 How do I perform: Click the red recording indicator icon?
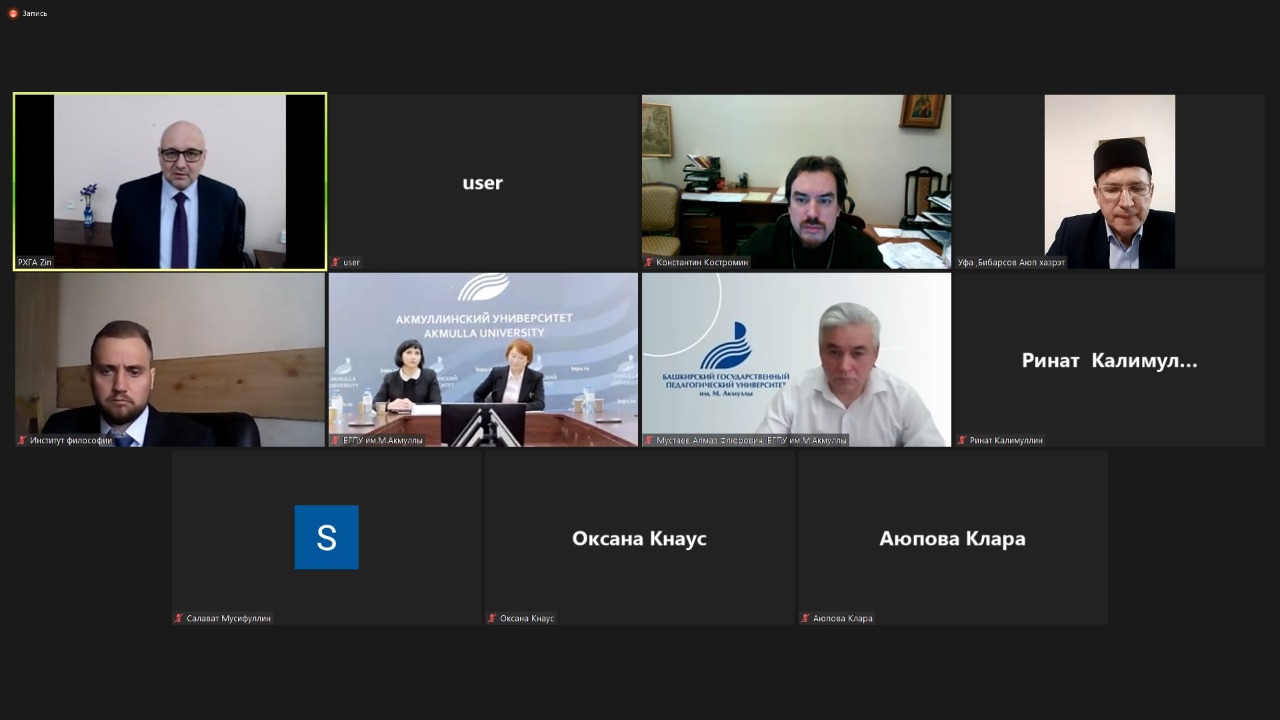[13, 13]
